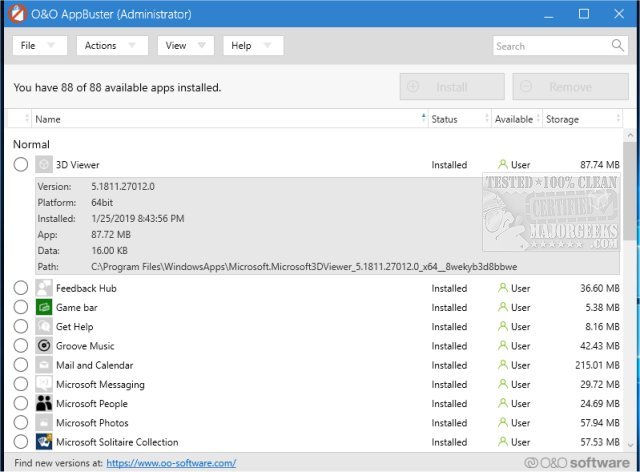Click the green Game bar icon
The height and width of the screenshot is (472, 640).
tap(44, 308)
